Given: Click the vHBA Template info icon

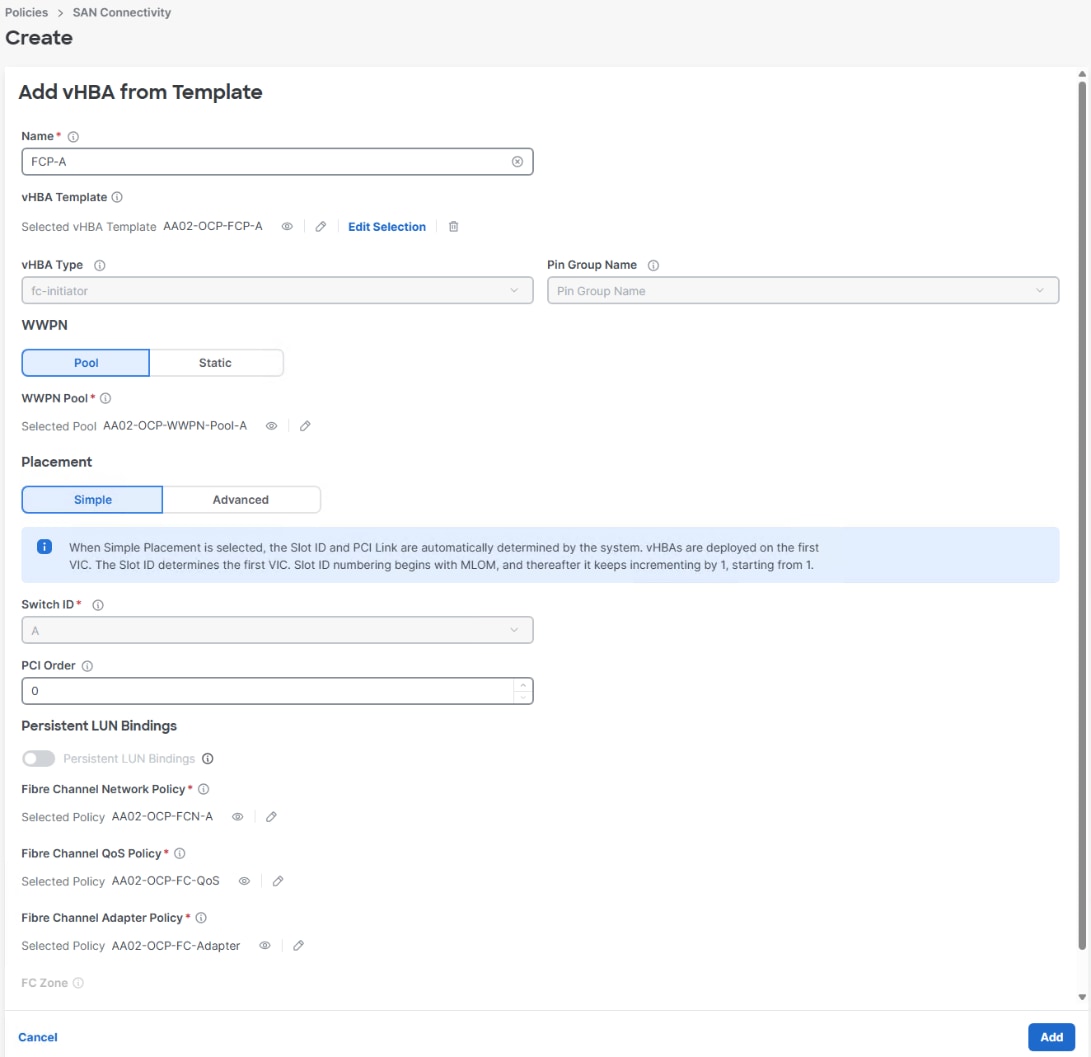Looking at the screenshot, I should tap(117, 197).
